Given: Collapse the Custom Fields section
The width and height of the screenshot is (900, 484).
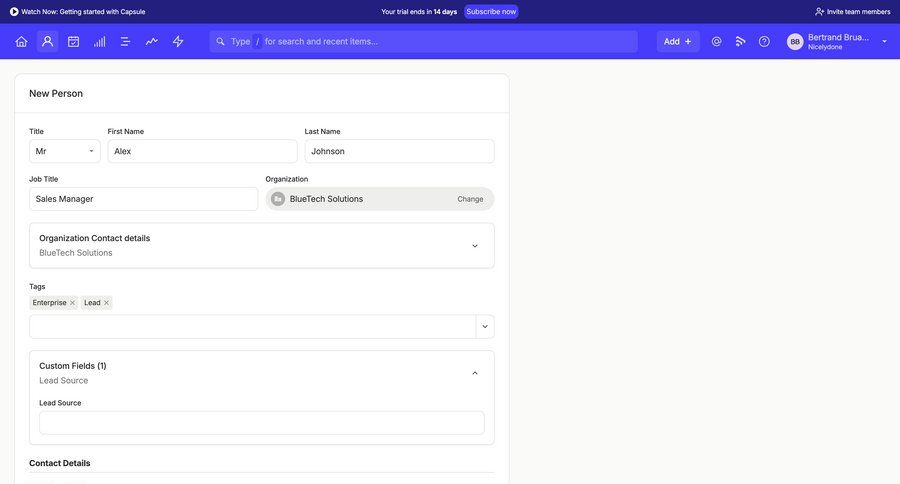Looking at the screenshot, I should coord(474,373).
